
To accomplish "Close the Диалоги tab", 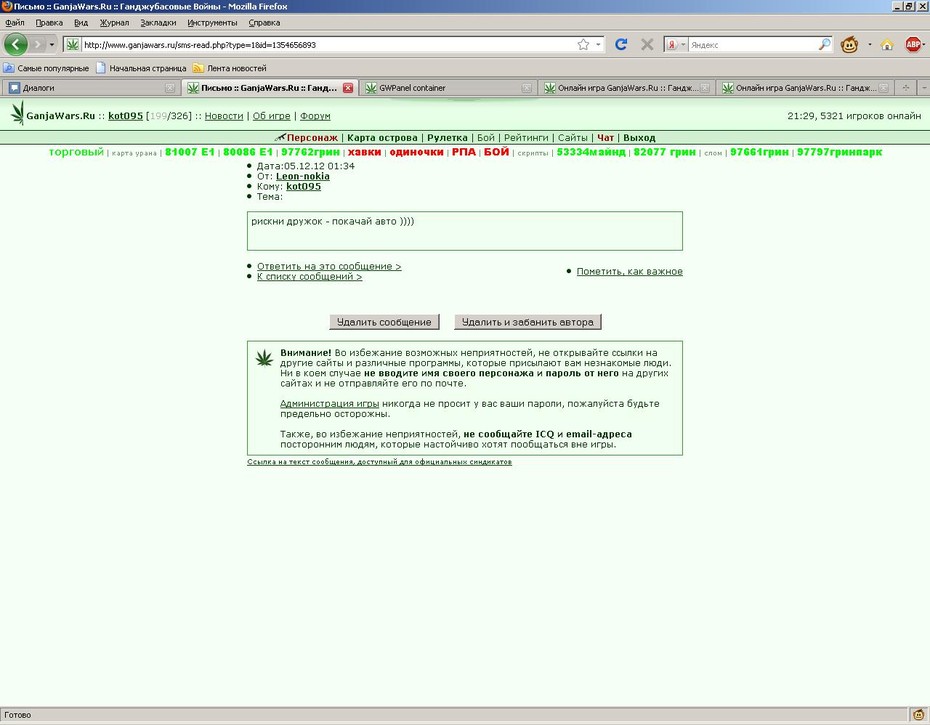I will pos(170,88).
